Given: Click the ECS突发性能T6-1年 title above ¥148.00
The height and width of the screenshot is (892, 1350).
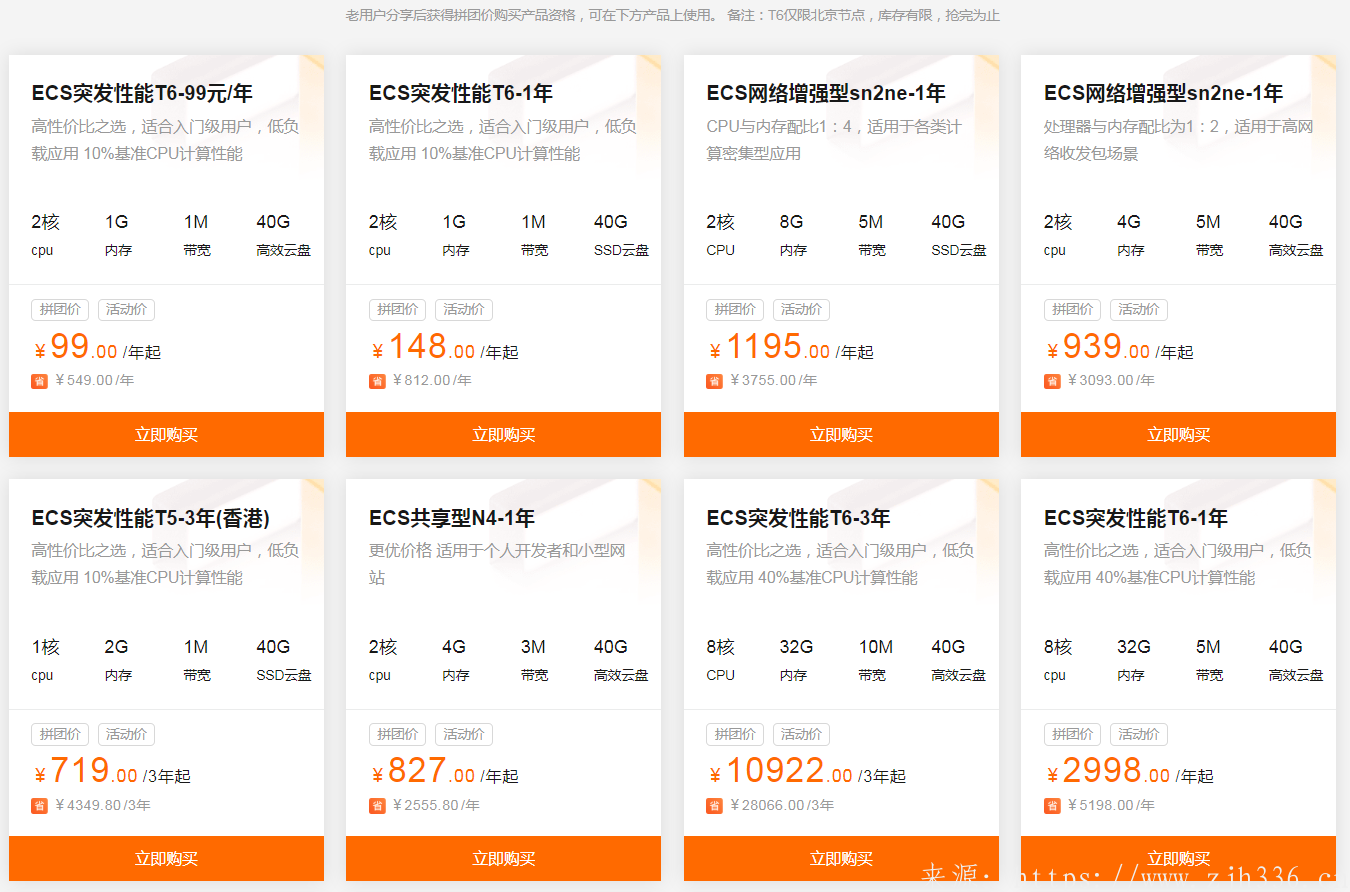Looking at the screenshot, I should click(x=461, y=94).
